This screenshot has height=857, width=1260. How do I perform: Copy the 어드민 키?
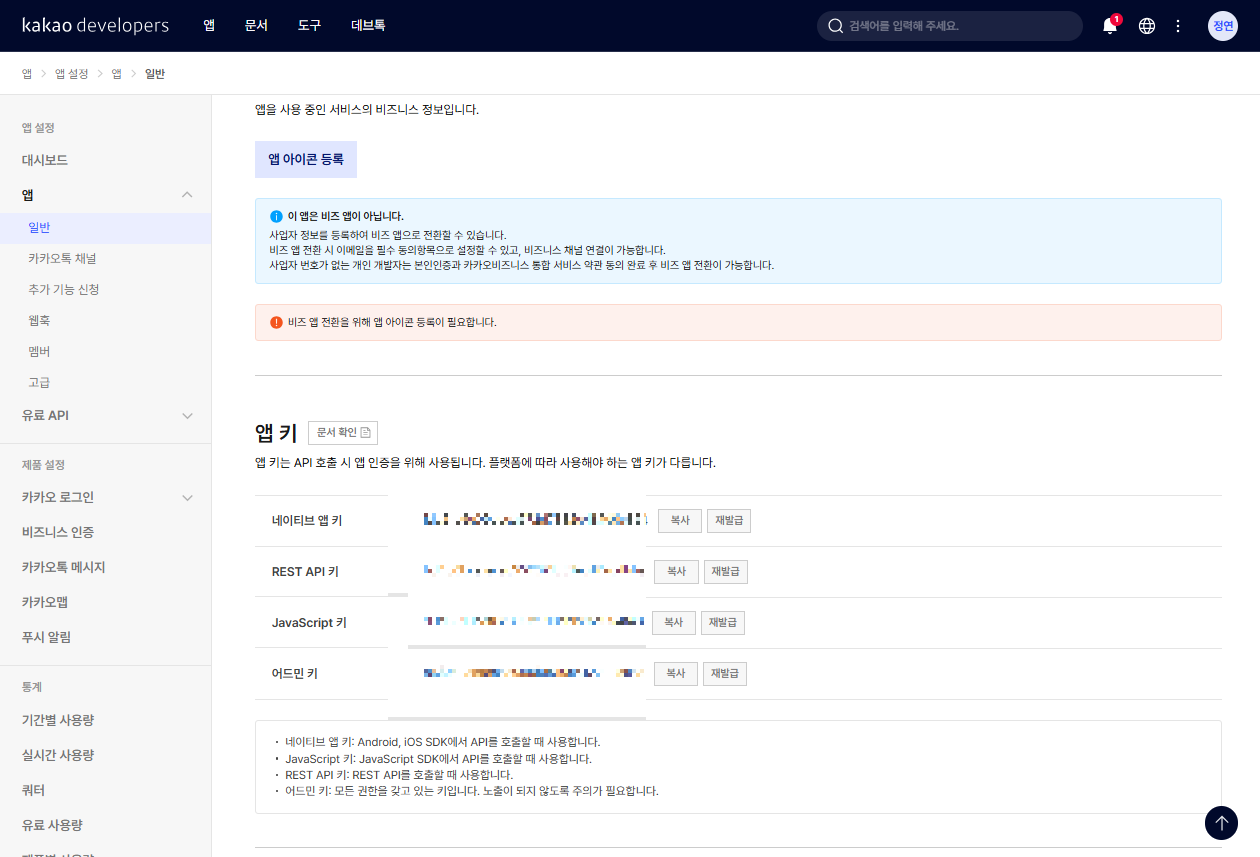click(676, 674)
